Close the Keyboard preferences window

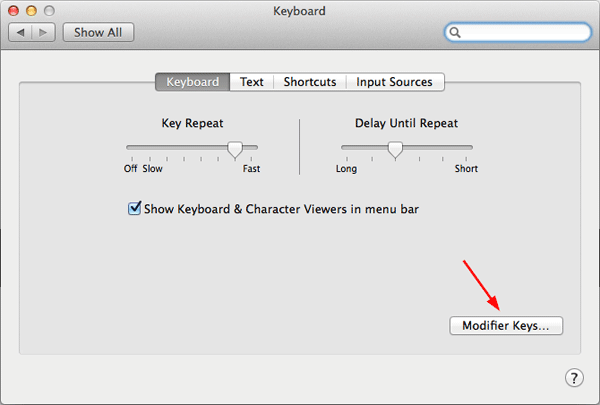point(15,11)
